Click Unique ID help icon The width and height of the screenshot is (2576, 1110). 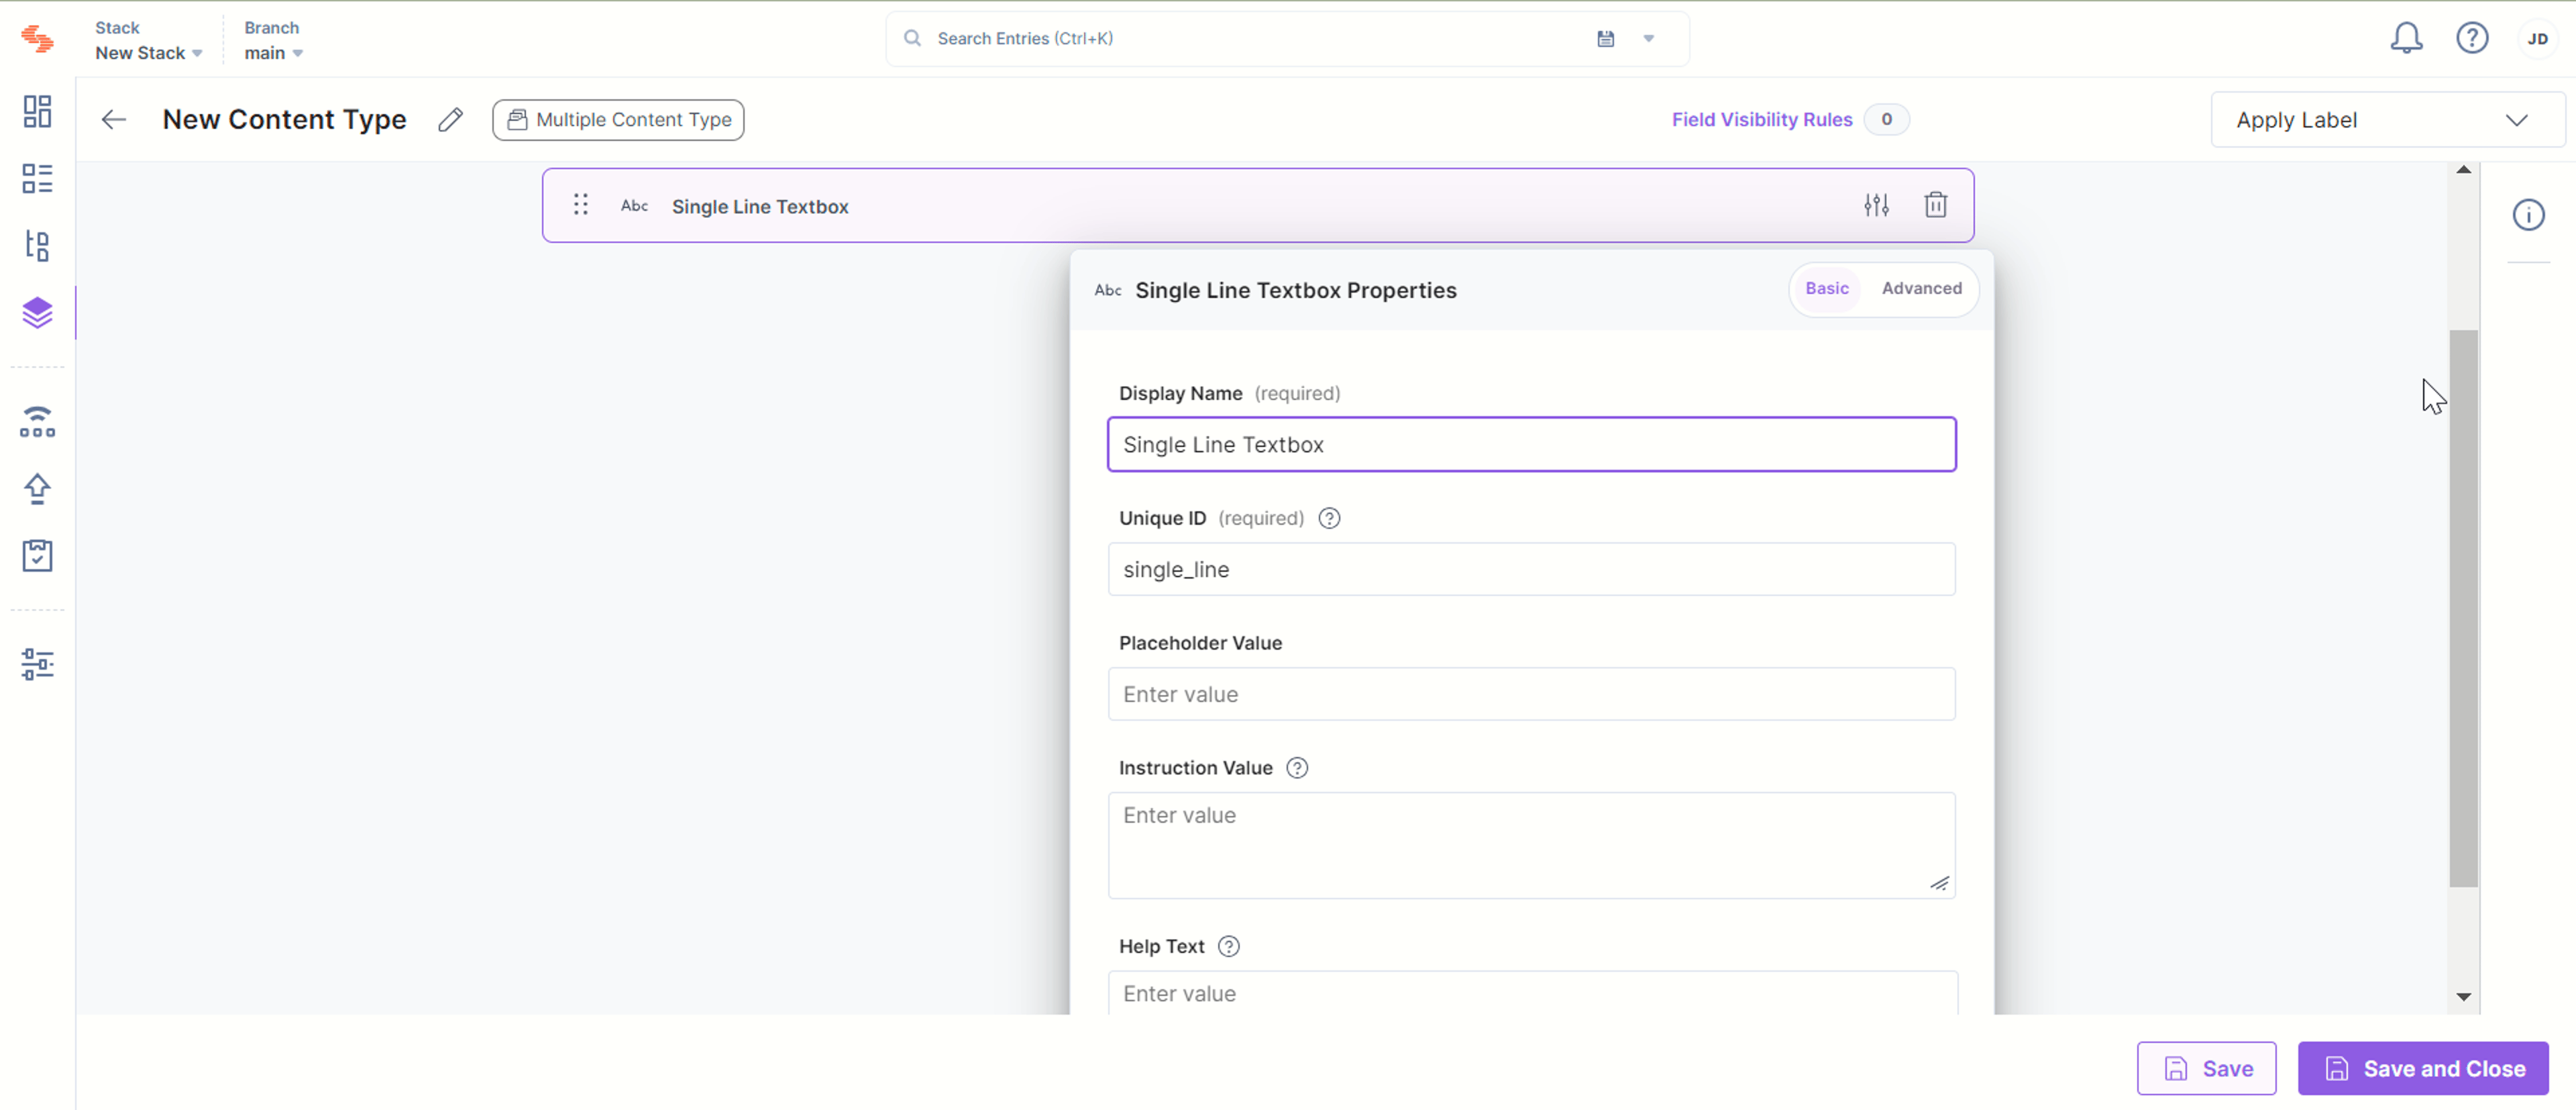pyautogui.click(x=1329, y=518)
